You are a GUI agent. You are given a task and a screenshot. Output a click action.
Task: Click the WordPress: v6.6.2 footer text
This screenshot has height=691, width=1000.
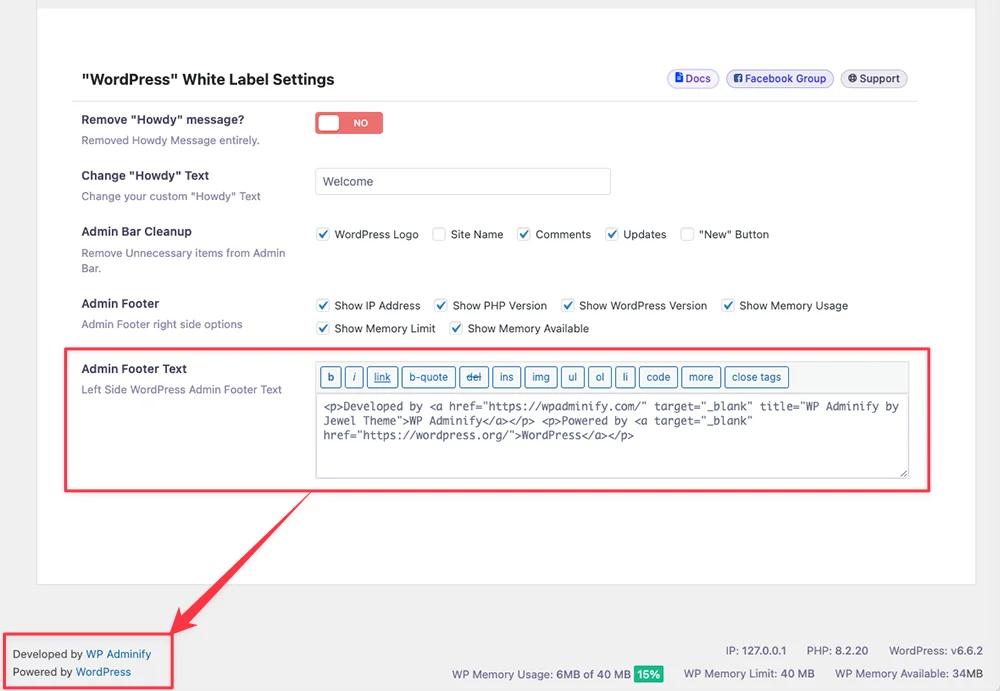pos(936,651)
